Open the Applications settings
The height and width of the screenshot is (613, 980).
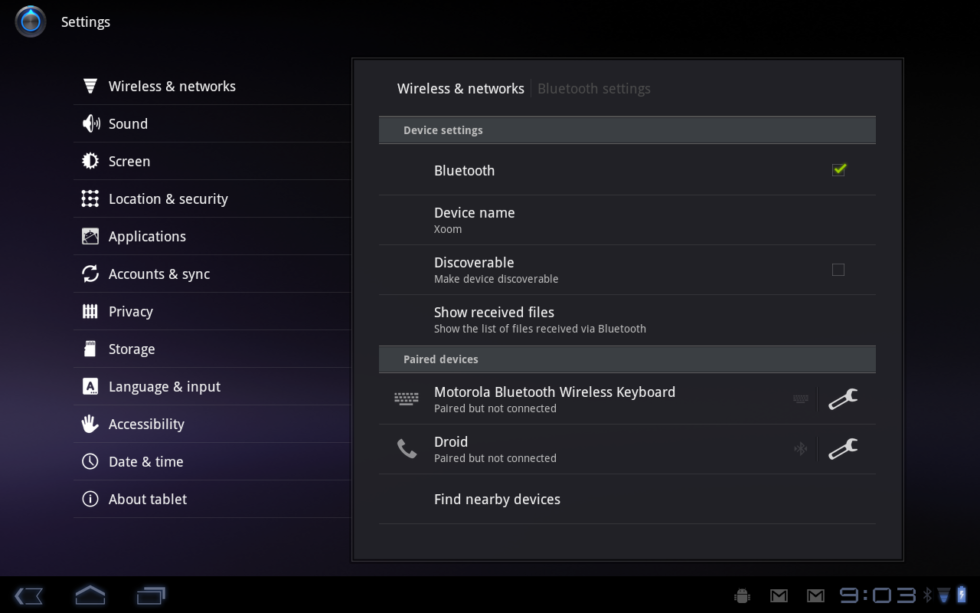(147, 237)
